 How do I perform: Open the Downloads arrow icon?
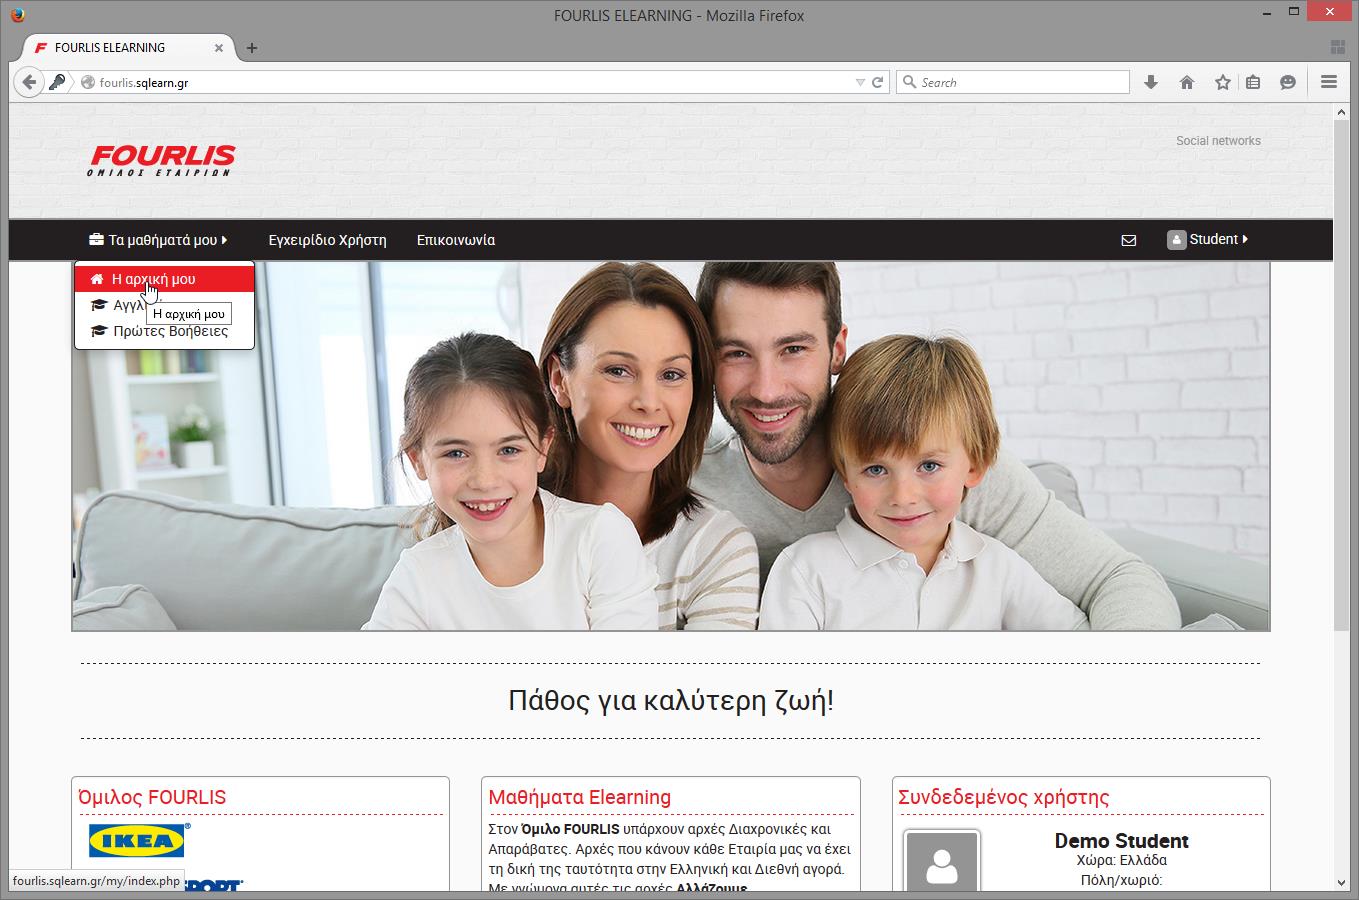(1151, 82)
